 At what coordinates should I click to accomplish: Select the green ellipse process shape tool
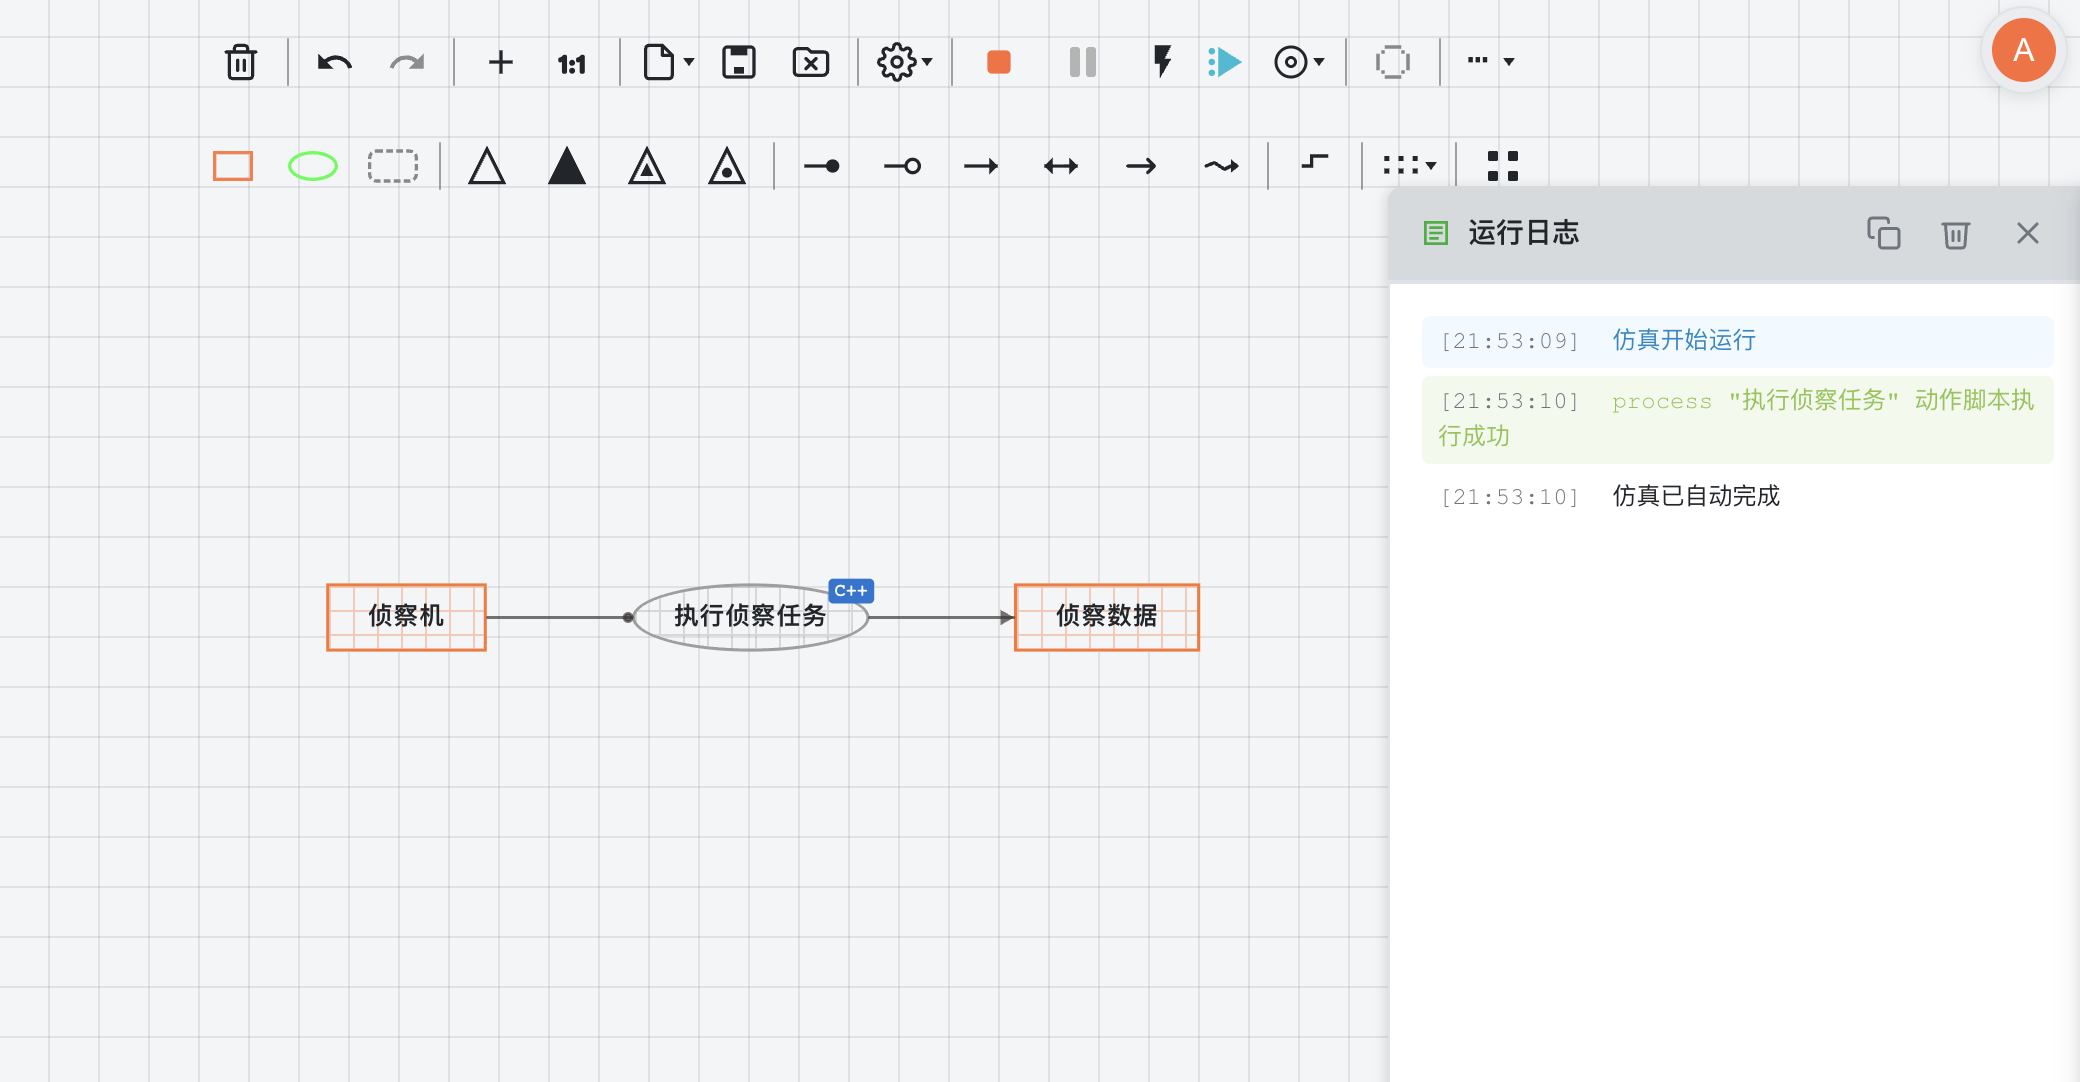point(313,166)
